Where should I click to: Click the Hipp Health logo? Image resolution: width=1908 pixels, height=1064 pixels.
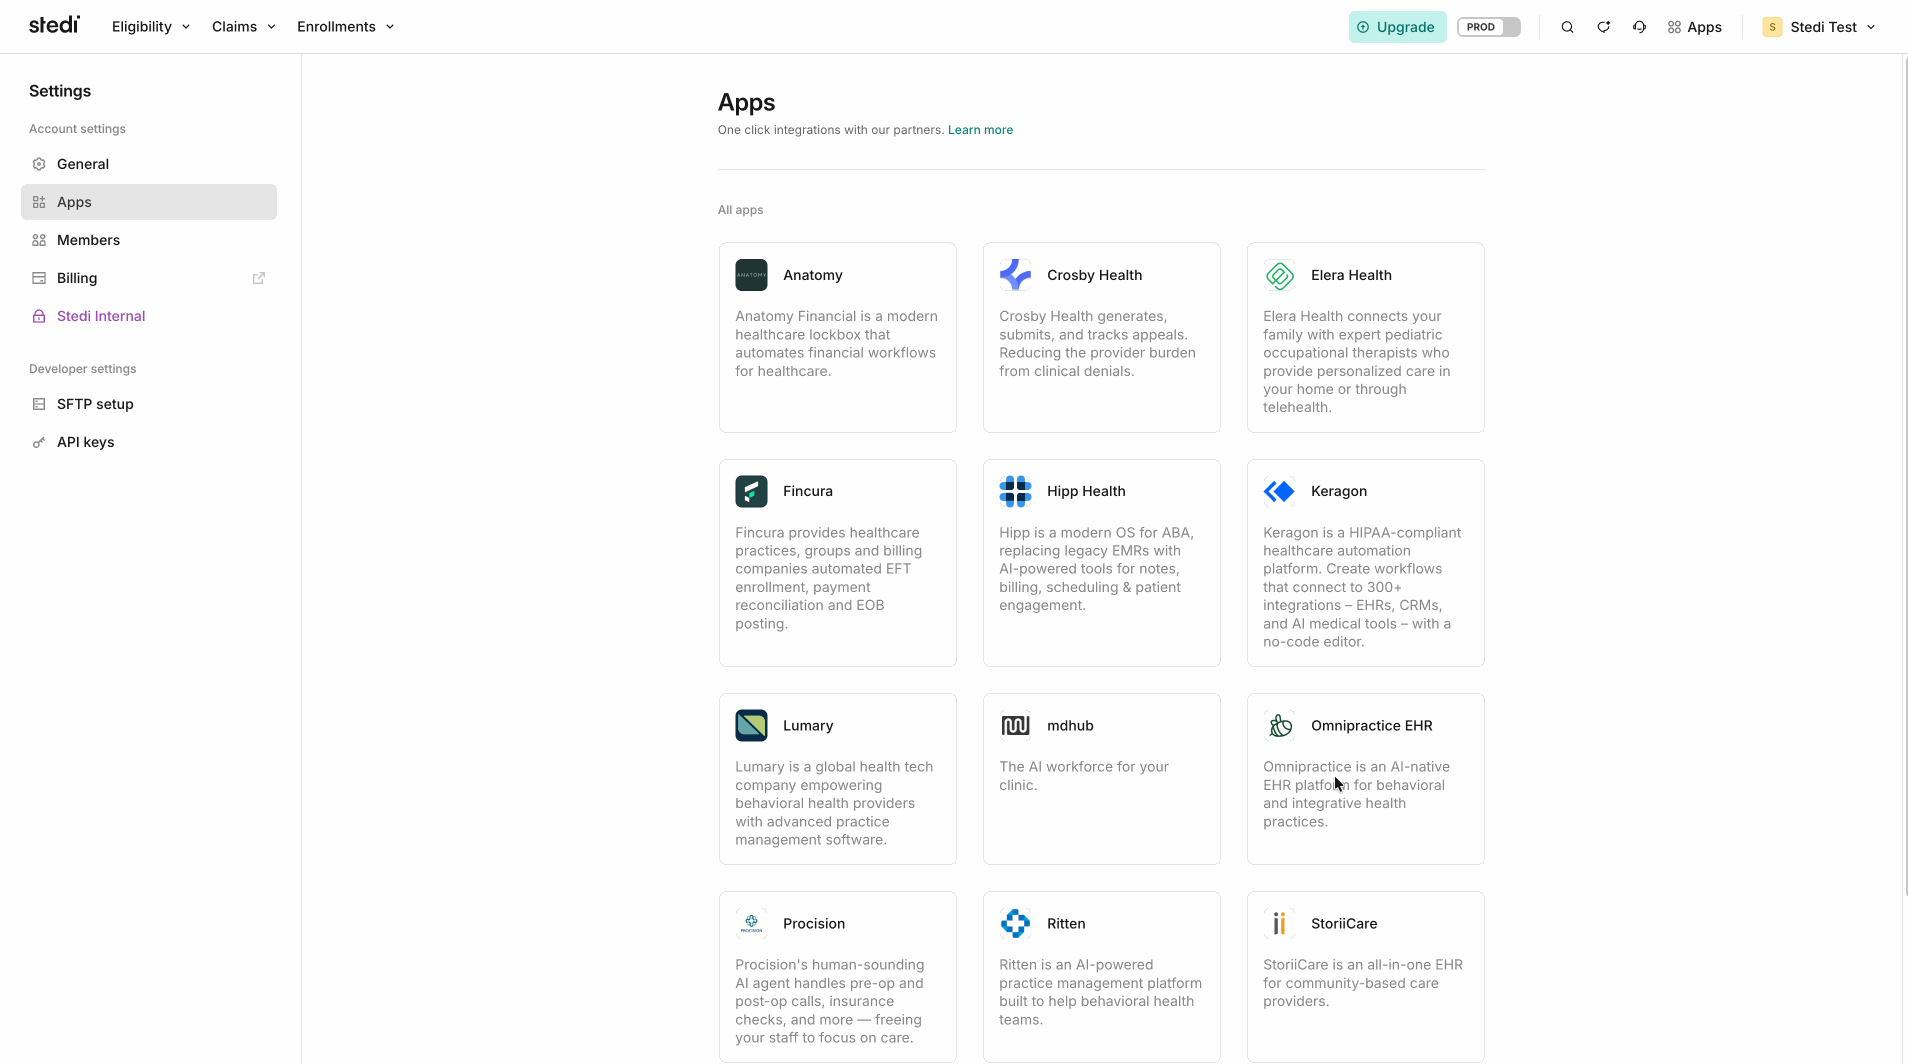tap(1015, 491)
